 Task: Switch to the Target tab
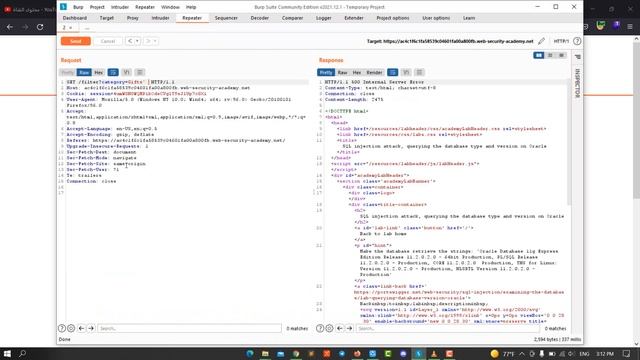pyautogui.click(x=107, y=18)
